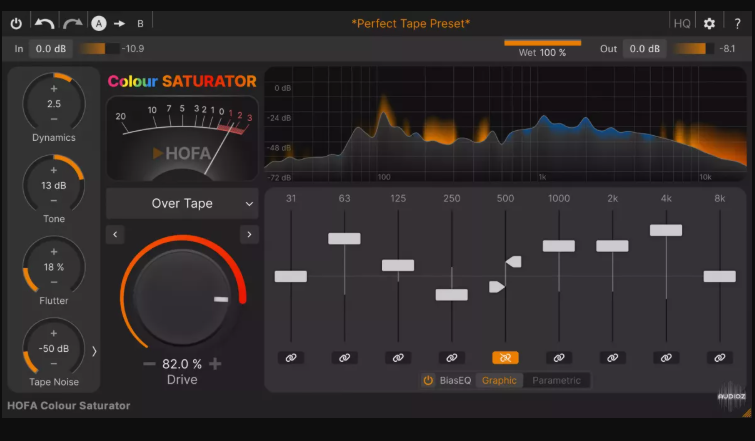Screen dimensions: 755x441
Task: Click the 8k band fader
Action: pyautogui.click(x=720, y=276)
